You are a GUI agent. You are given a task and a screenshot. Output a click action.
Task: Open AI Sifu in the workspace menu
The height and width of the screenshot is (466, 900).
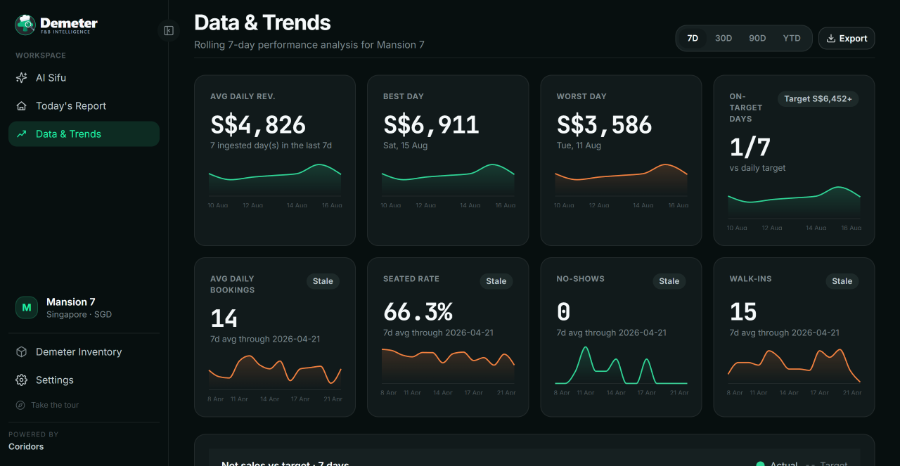[84, 77]
